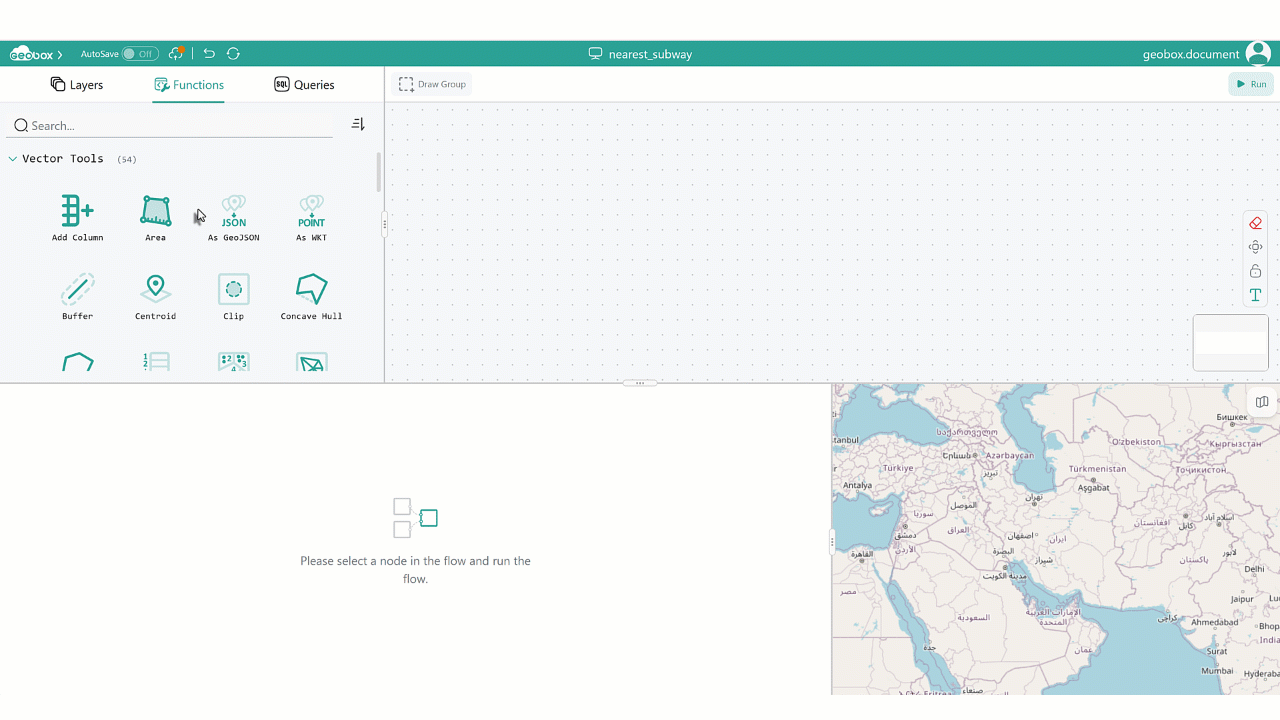This screenshot has width=1280, height=720.
Task: Toggle the canvas lock icon
Action: [1255, 271]
